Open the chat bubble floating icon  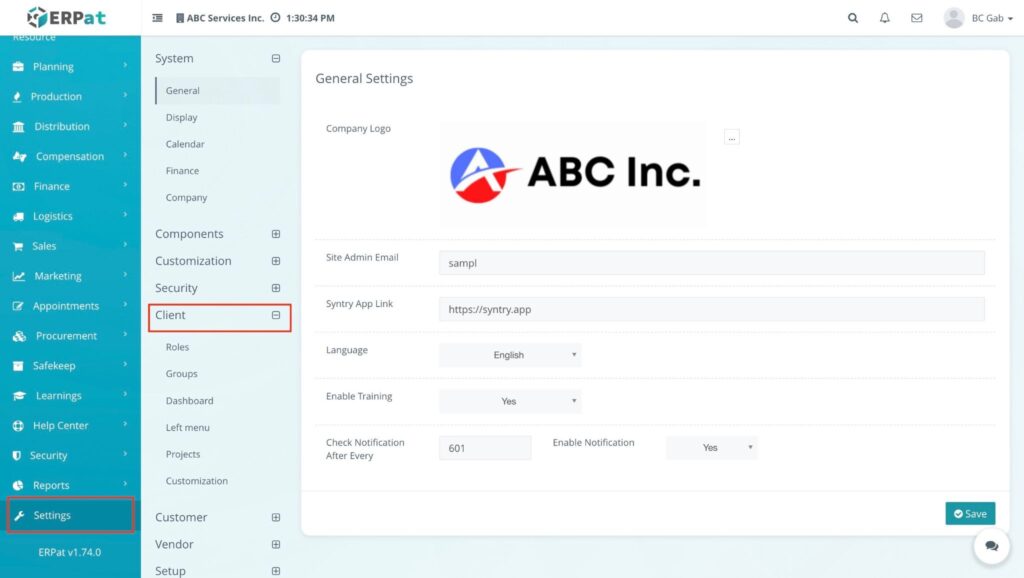click(991, 545)
